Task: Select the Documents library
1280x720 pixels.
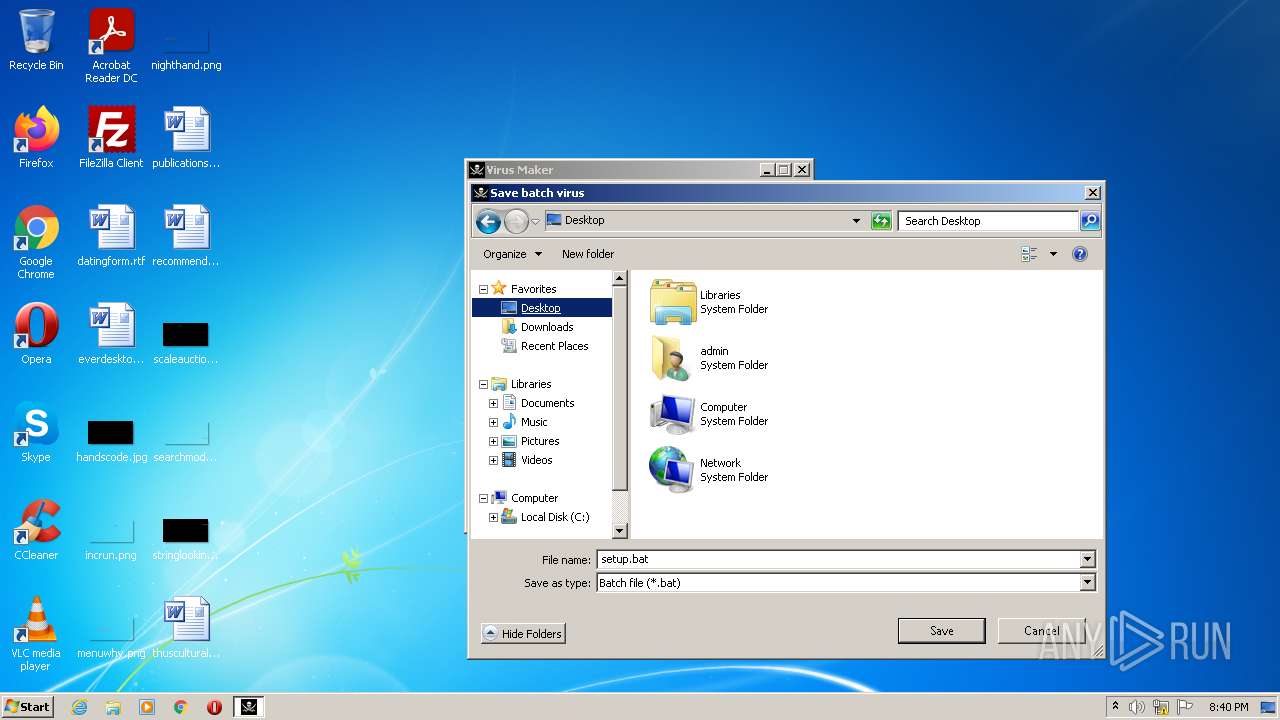Action: [x=547, y=403]
